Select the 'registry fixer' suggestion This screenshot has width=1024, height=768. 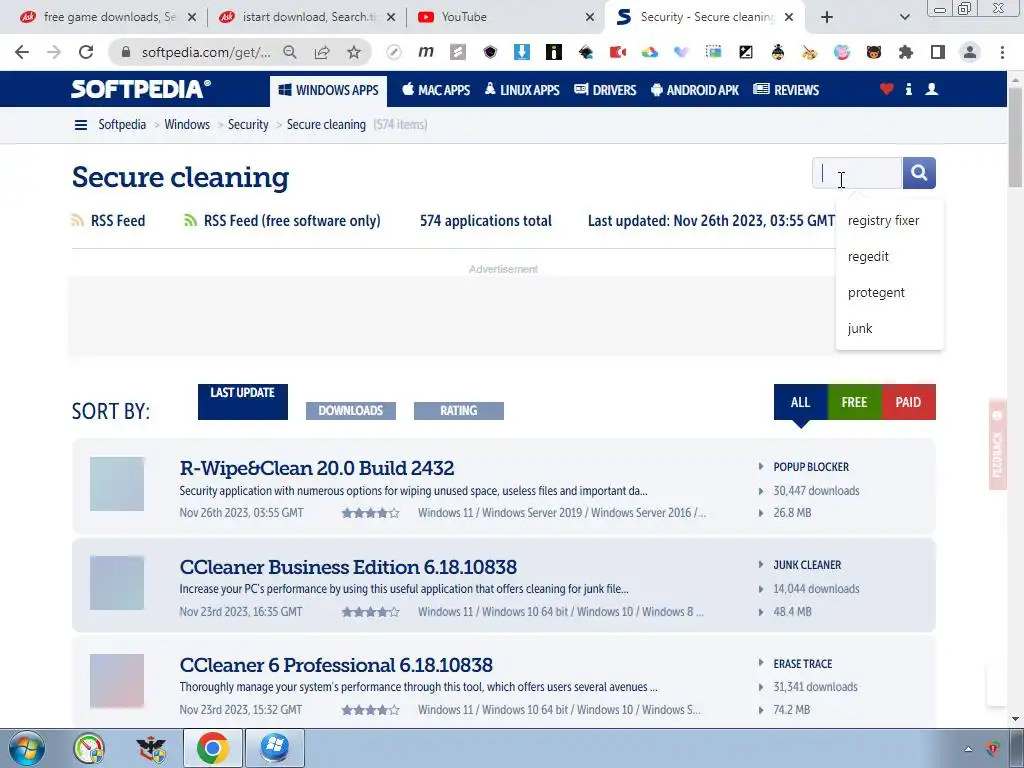889,221
